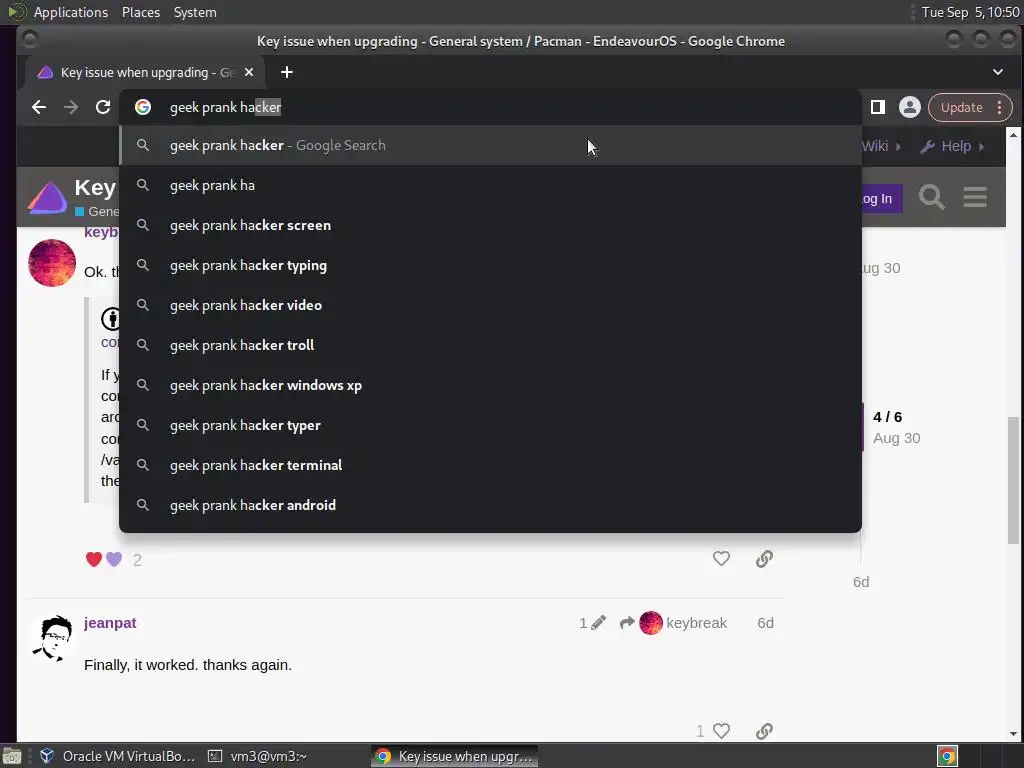Viewport: 1024px width, 768px height.
Task: Choose suggestion 'geek prank hacker terminal'
Action: point(490,465)
